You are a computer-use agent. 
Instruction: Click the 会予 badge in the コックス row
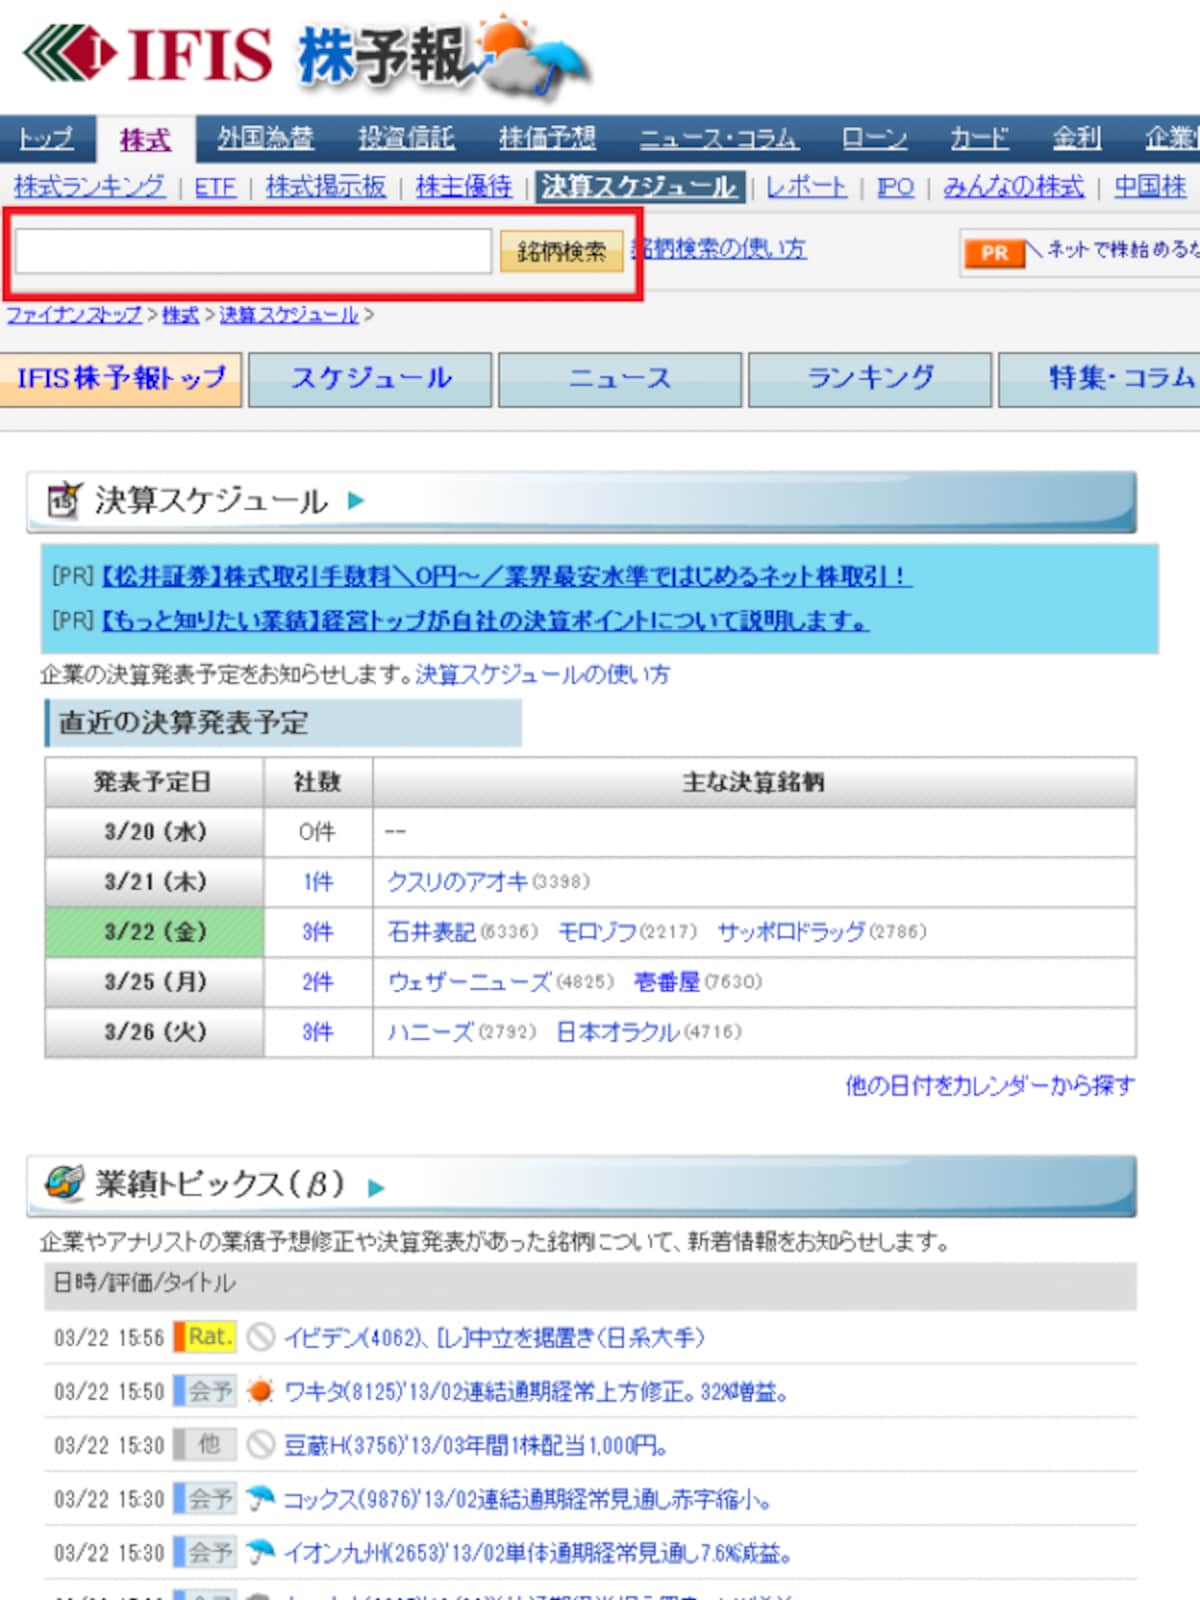[x=205, y=1499]
